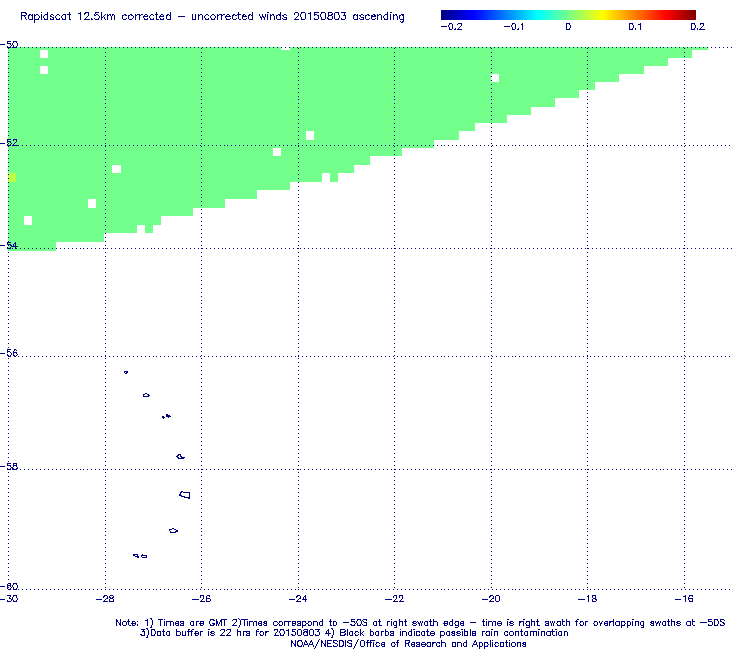This screenshot has width=740, height=650.
Task: Select latitude axis label '-50'
Action: click(x=9, y=45)
